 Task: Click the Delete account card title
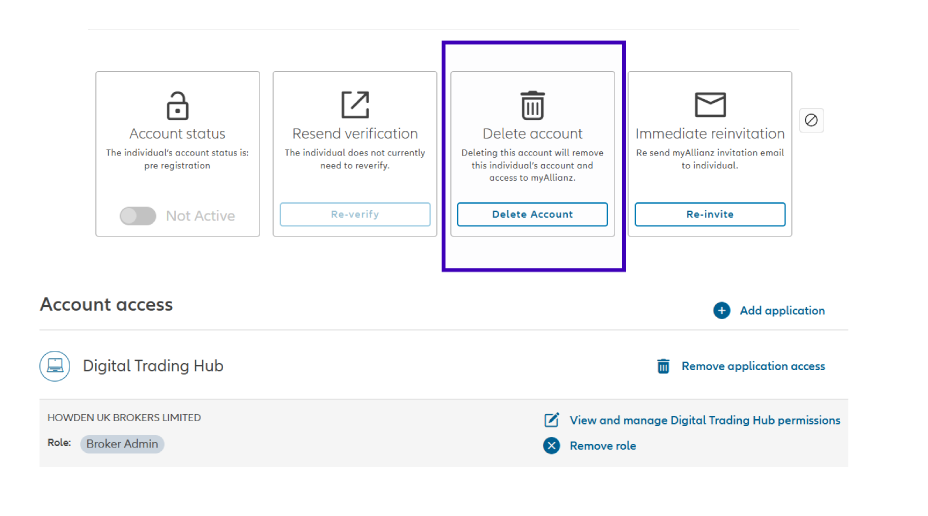pyautogui.click(x=533, y=134)
